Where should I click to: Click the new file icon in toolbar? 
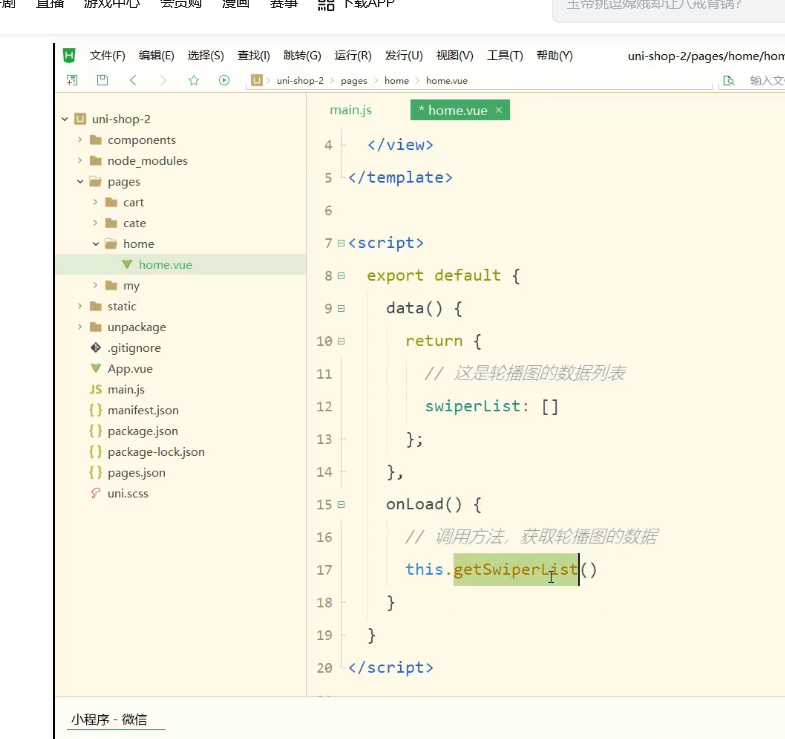pos(72,80)
